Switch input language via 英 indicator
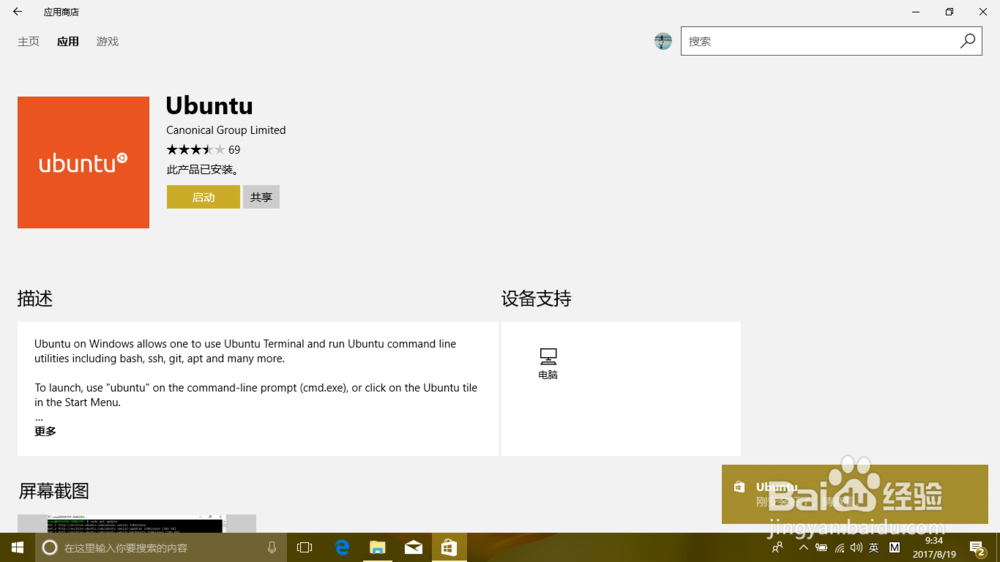 pyautogui.click(x=874, y=547)
